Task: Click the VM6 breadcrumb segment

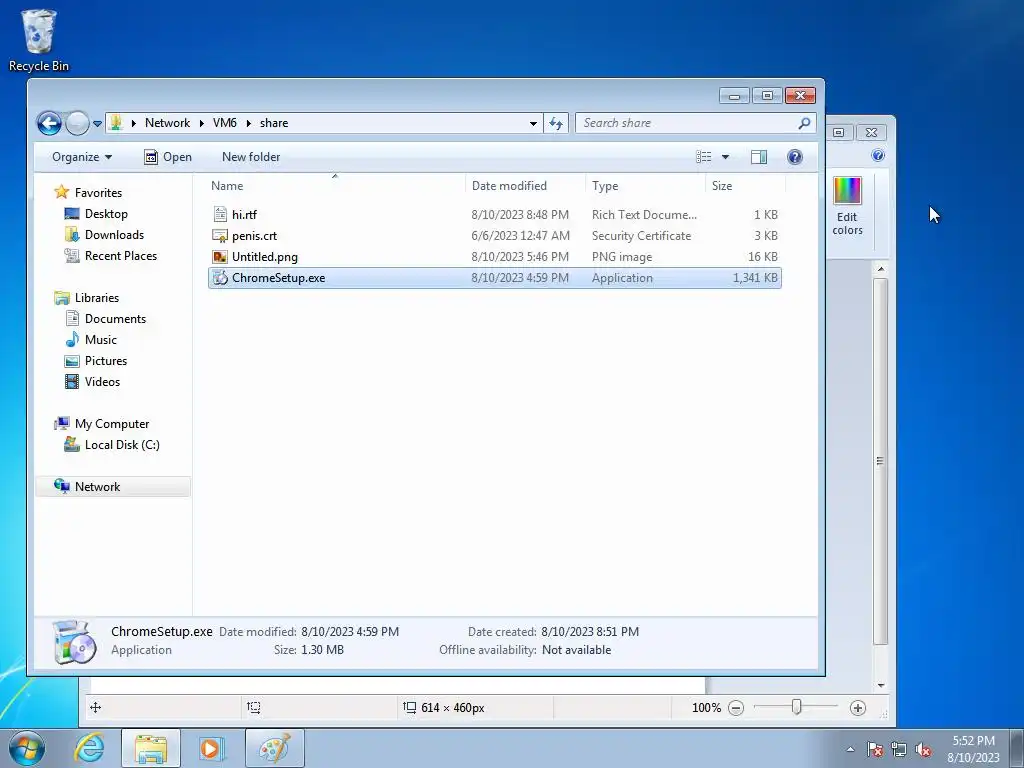Action: [x=225, y=123]
